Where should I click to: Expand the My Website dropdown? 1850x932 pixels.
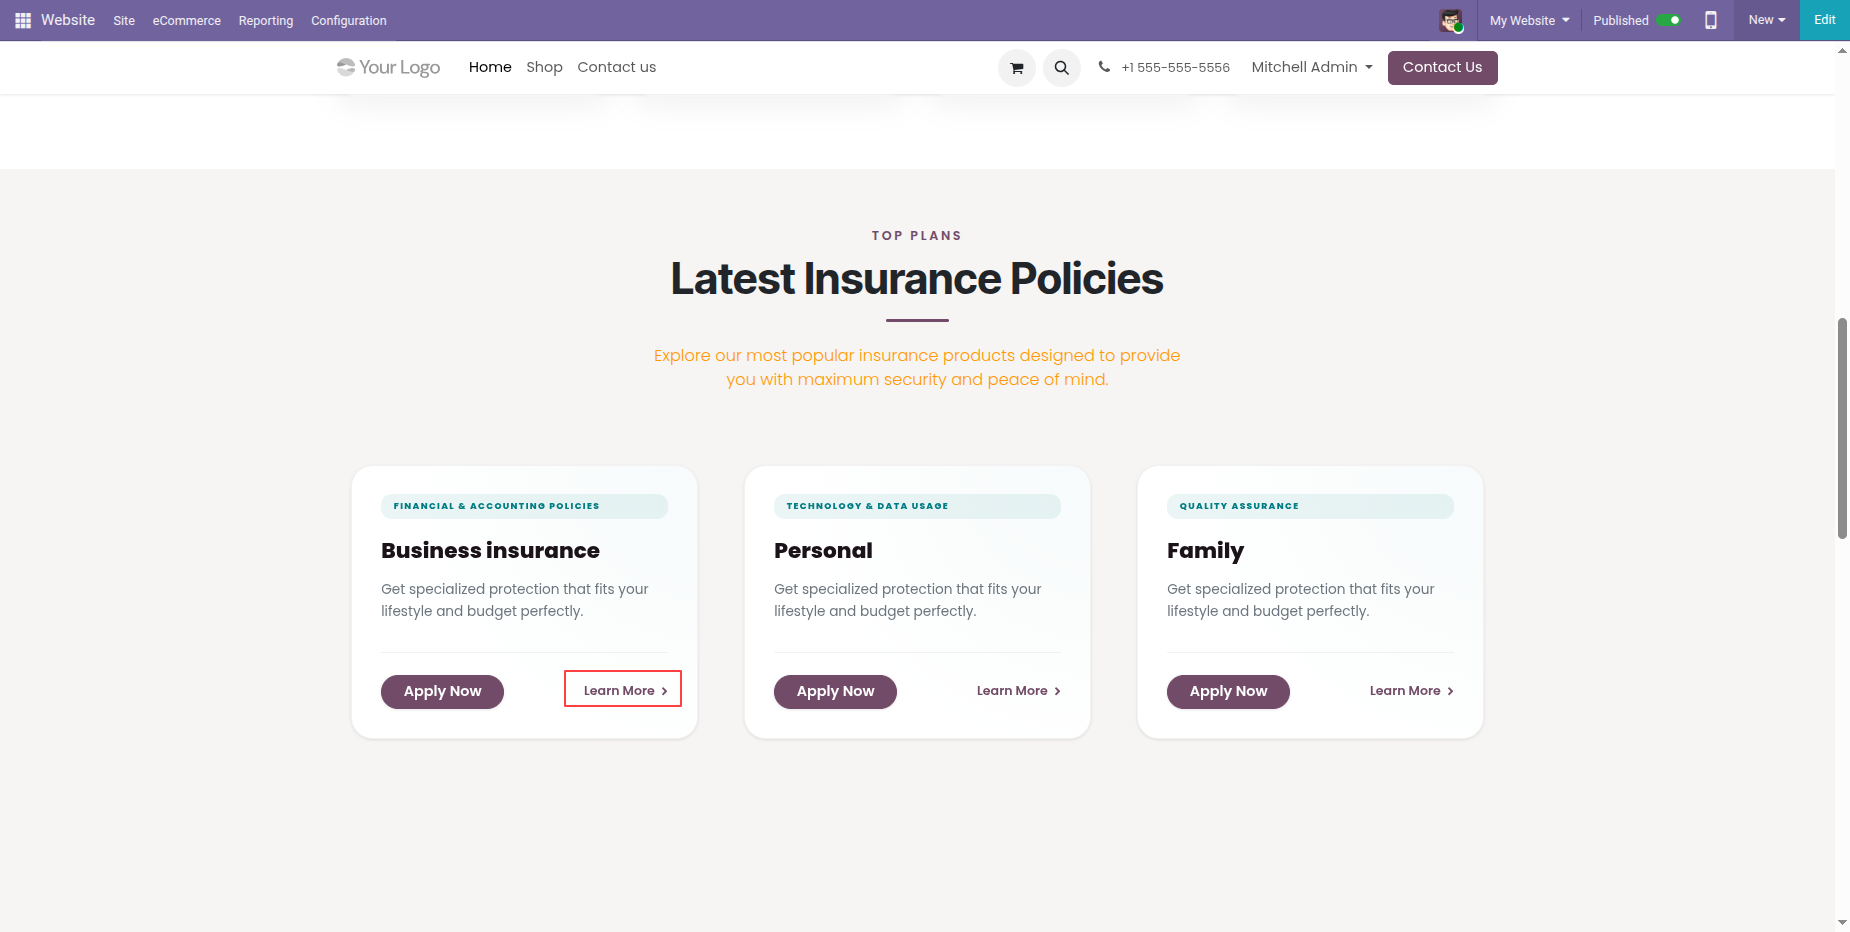[x=1529, y=20]
